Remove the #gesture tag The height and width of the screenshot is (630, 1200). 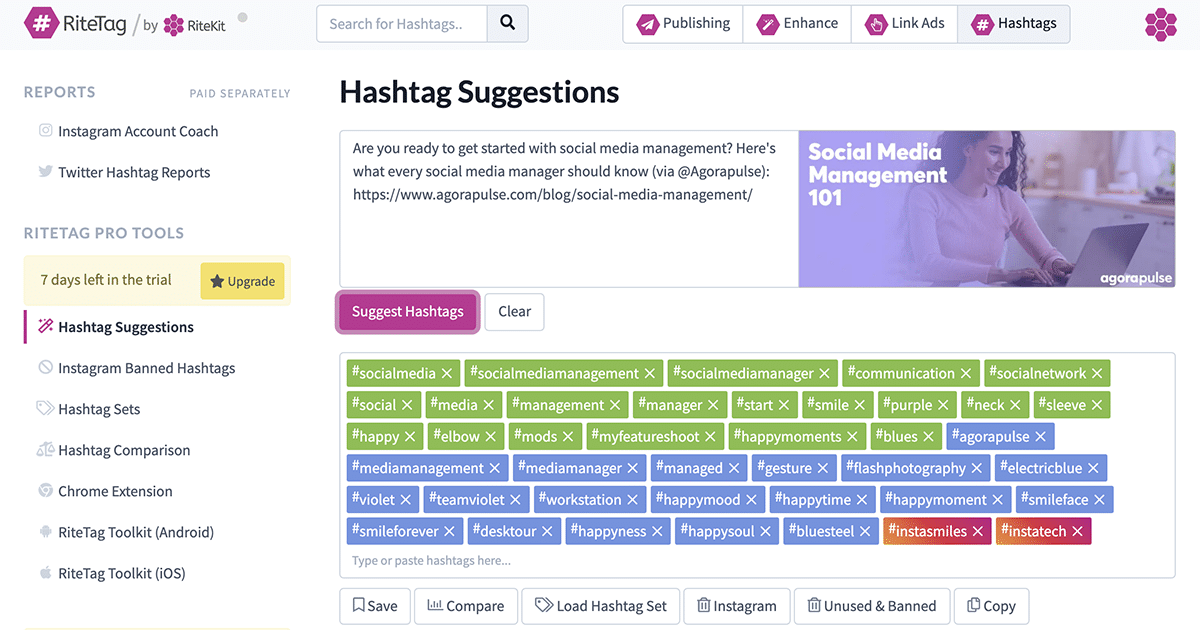[x=823, y=468]
